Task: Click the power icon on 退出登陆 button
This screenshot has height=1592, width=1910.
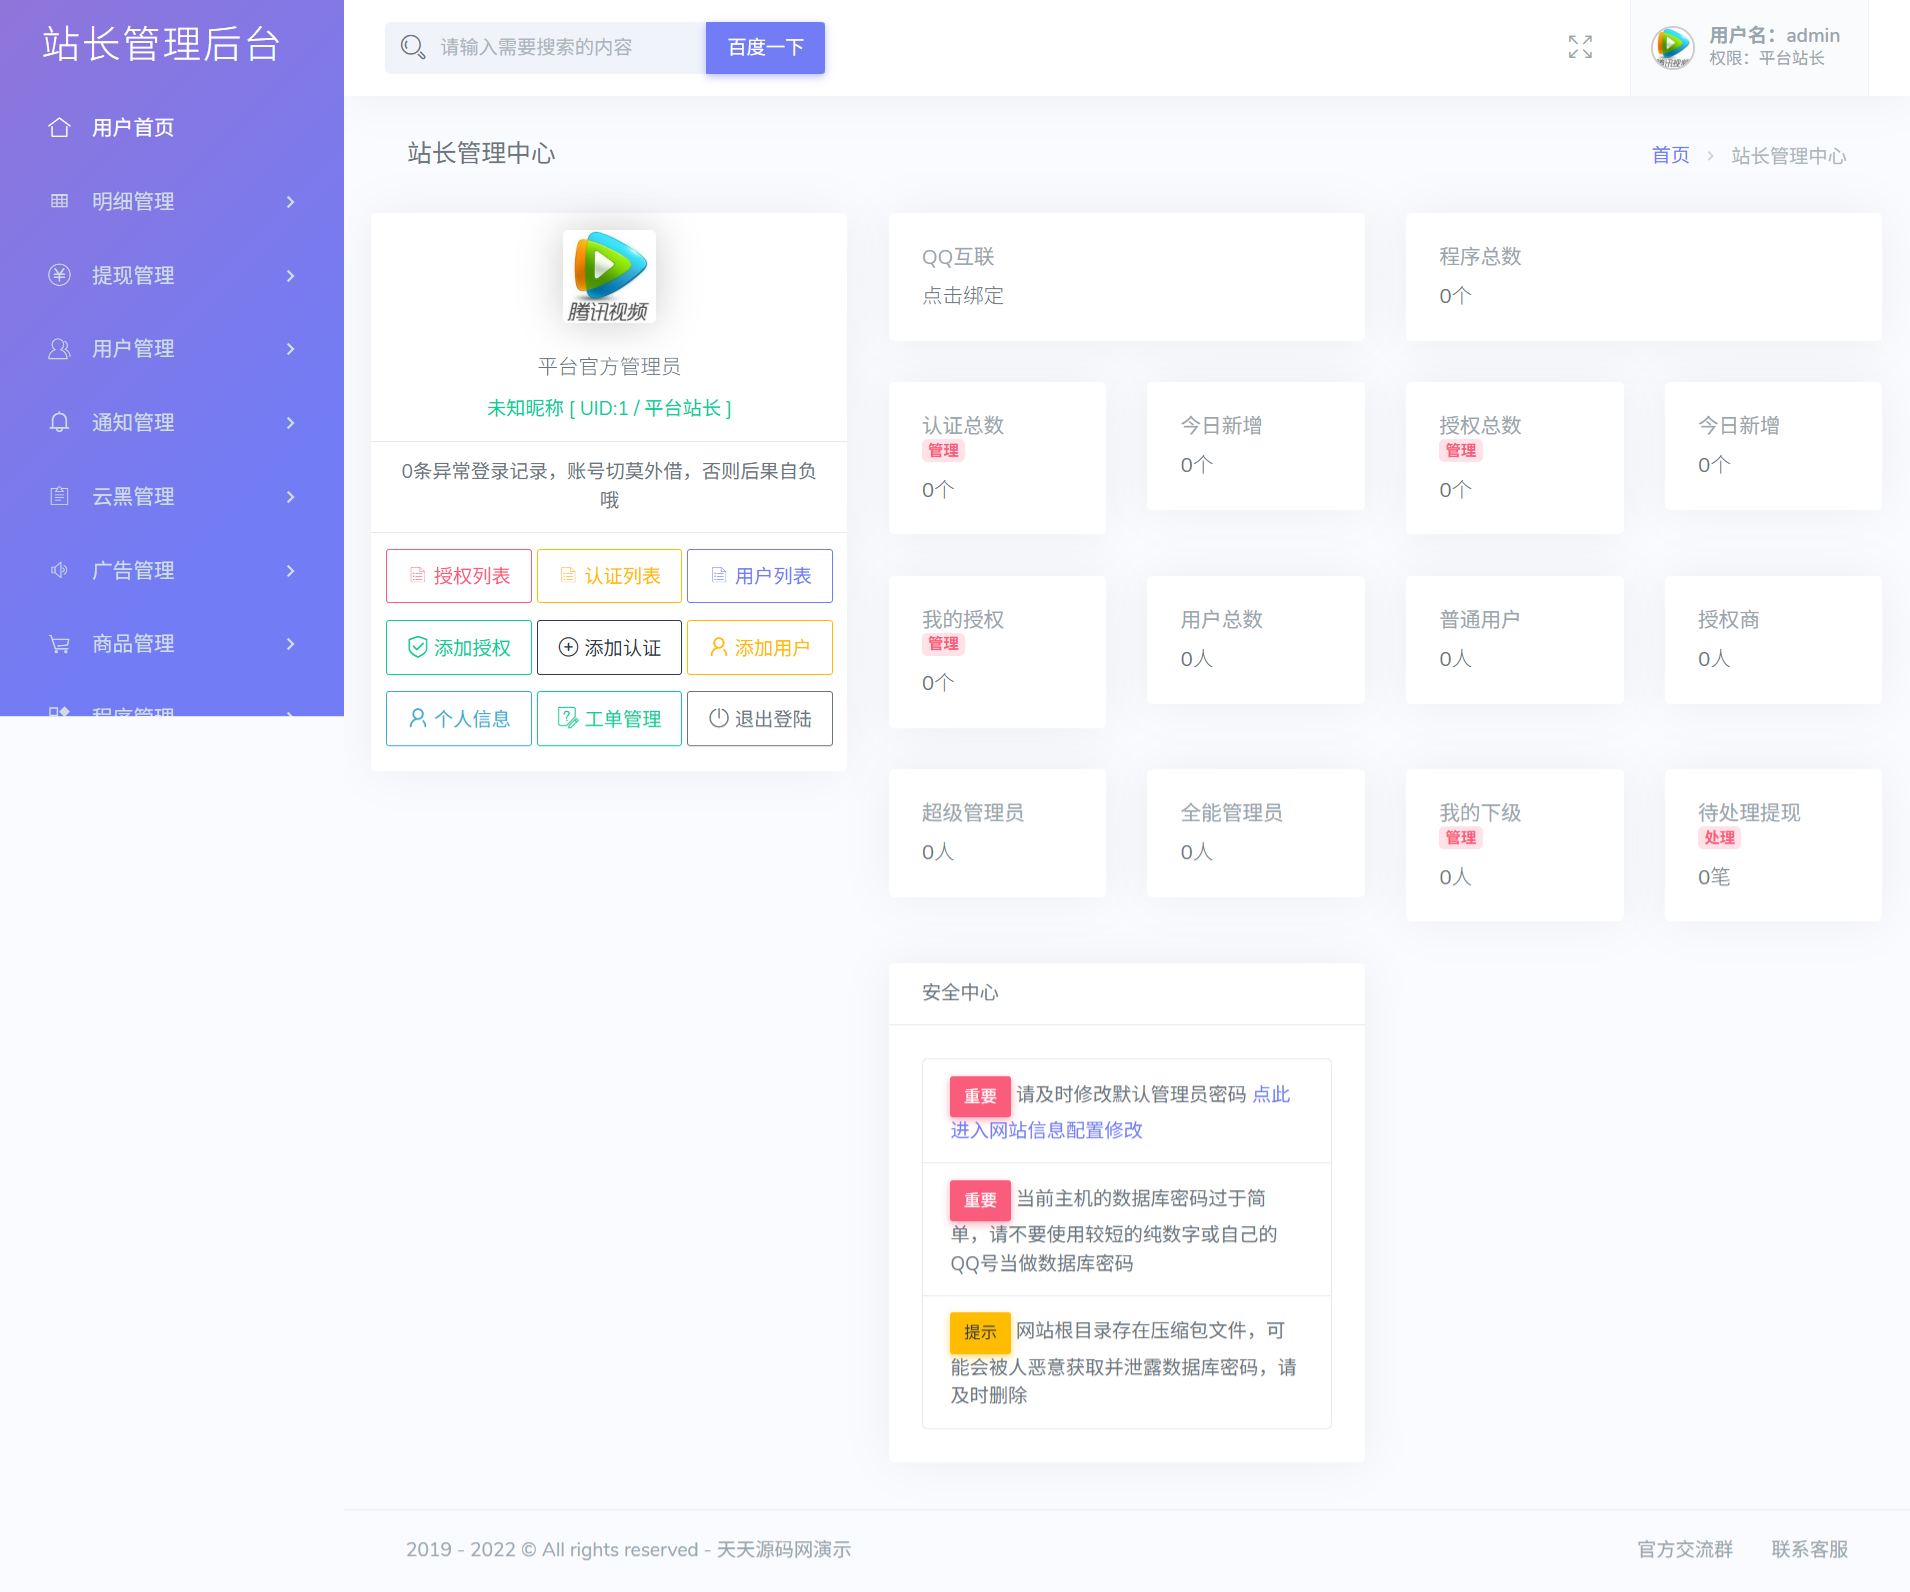Action: coord(717,718)
